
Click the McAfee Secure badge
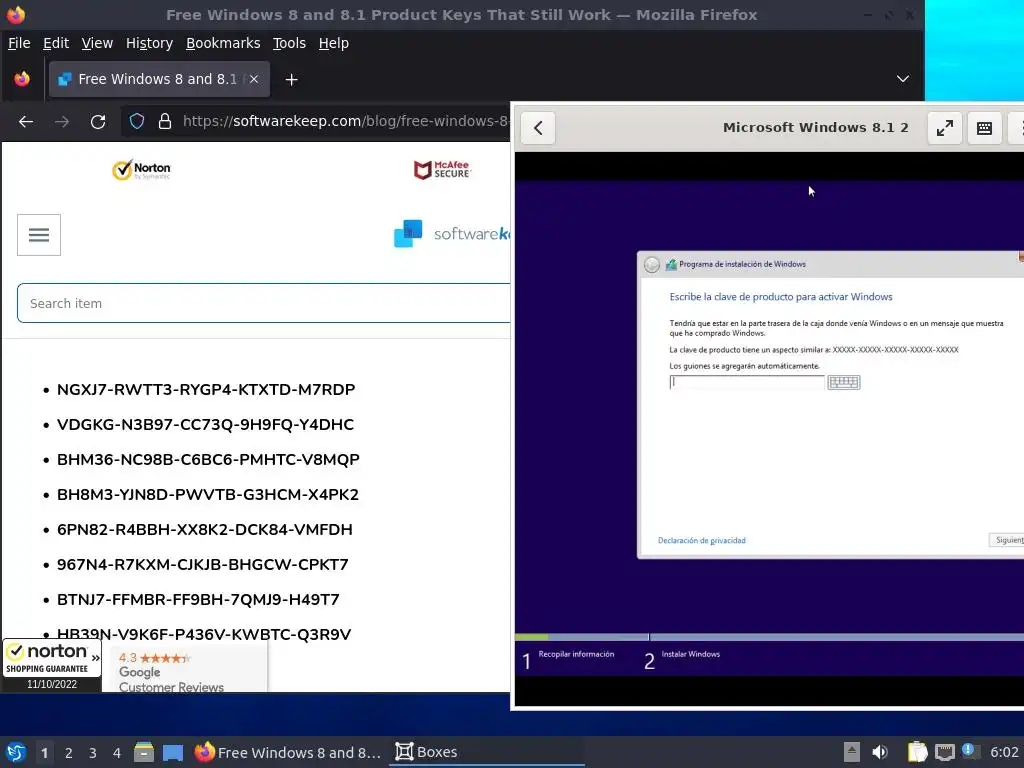click(442, 170)
